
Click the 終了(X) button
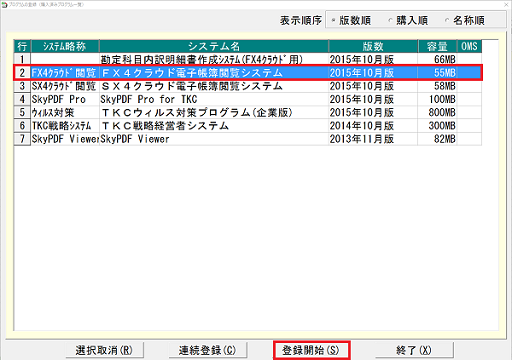[414, 350]
